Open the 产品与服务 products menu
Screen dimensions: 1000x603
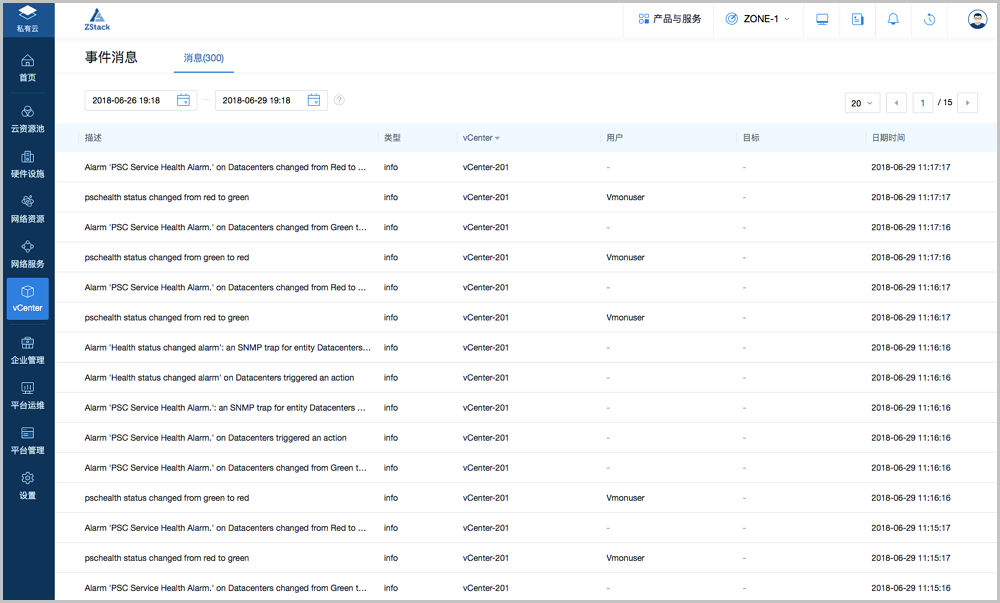[669, 19]
